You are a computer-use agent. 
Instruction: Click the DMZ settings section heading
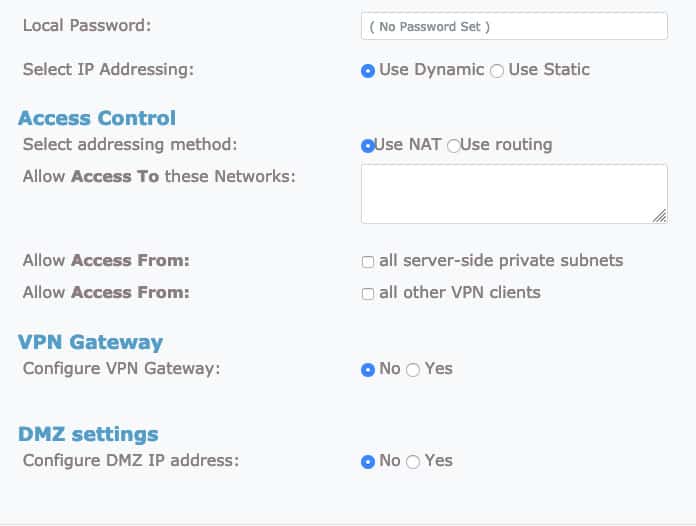(x=88, y=434)
